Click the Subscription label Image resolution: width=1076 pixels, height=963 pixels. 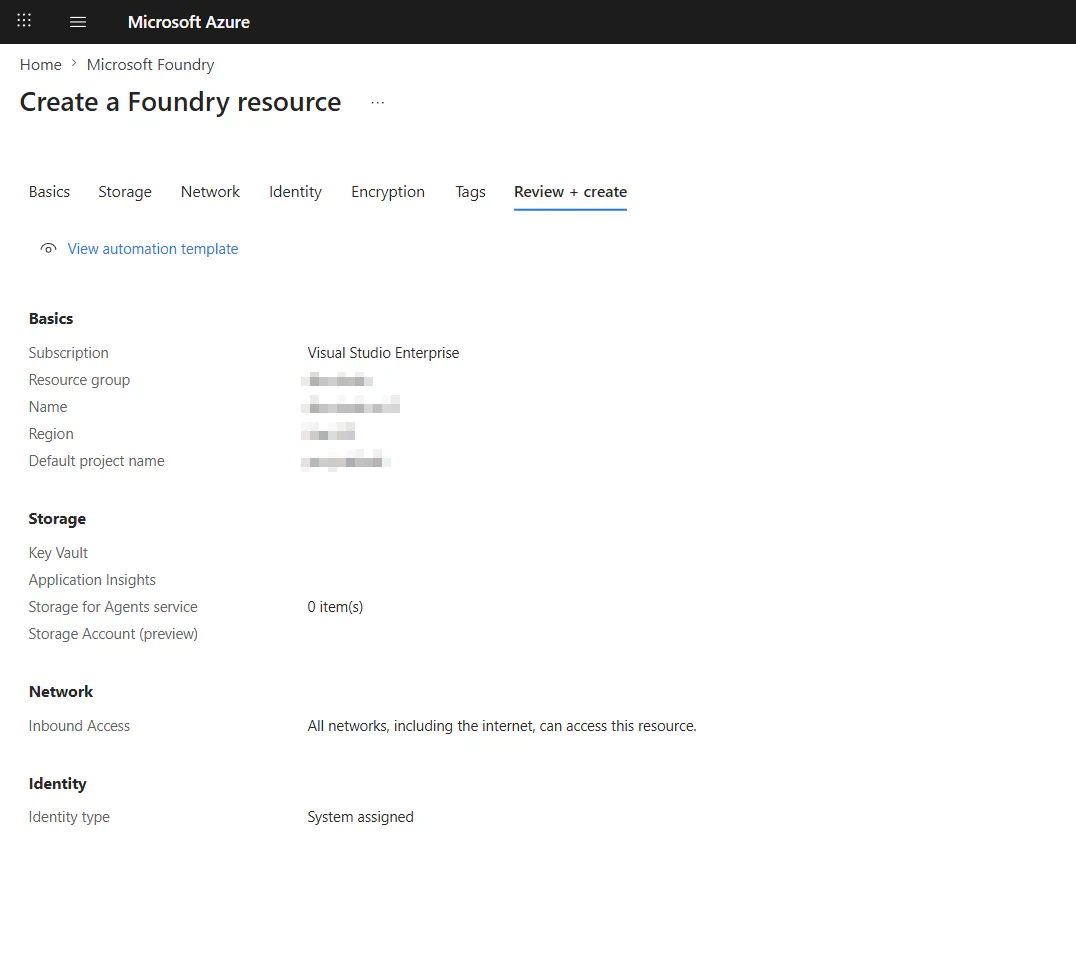tap(69, 353)
